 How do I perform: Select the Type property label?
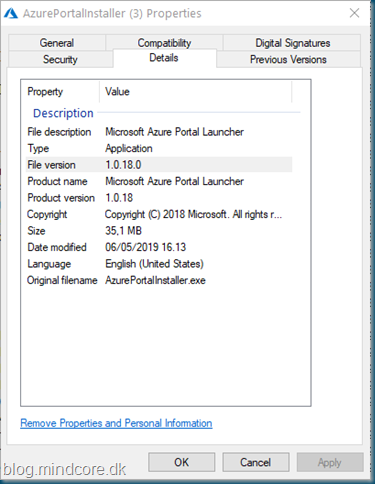pos(38,148)
